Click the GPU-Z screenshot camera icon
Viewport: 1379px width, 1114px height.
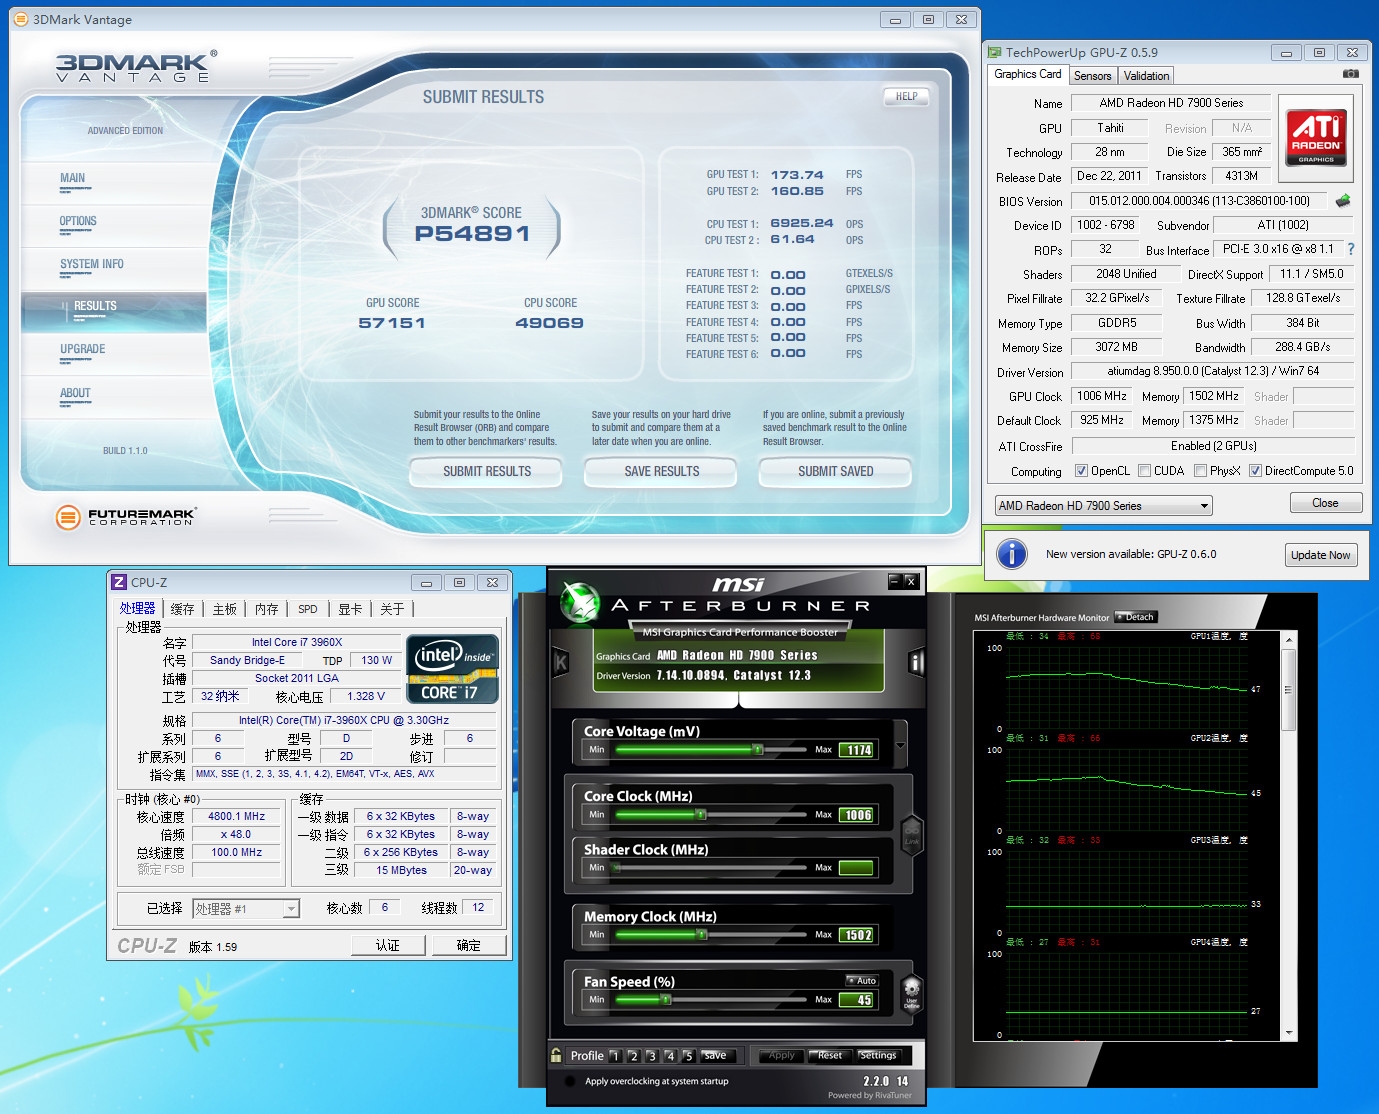click(1350, 74)
